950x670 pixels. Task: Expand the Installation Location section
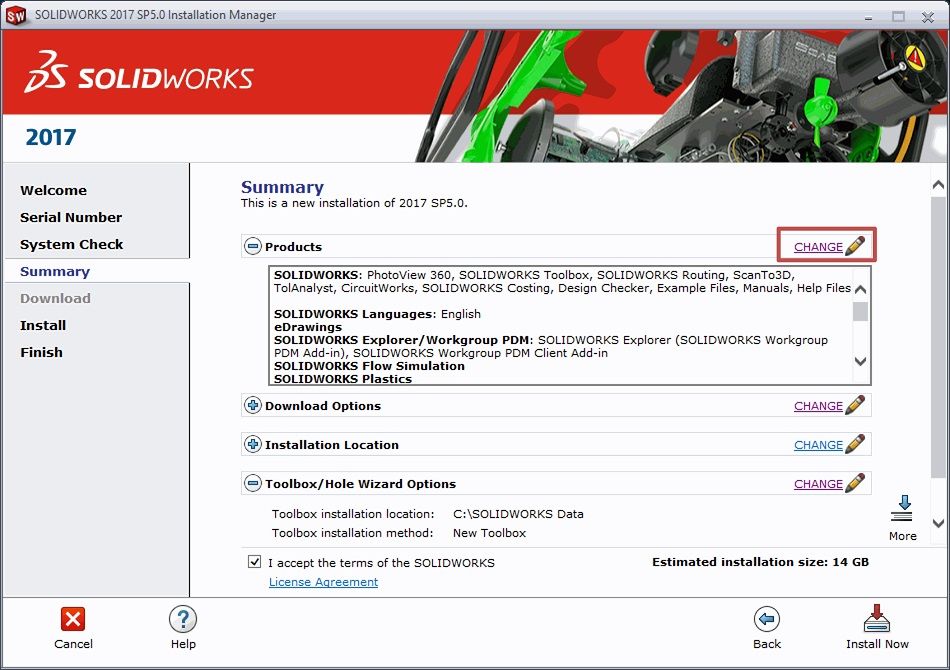pyautogui.click(x=253, y=445)
